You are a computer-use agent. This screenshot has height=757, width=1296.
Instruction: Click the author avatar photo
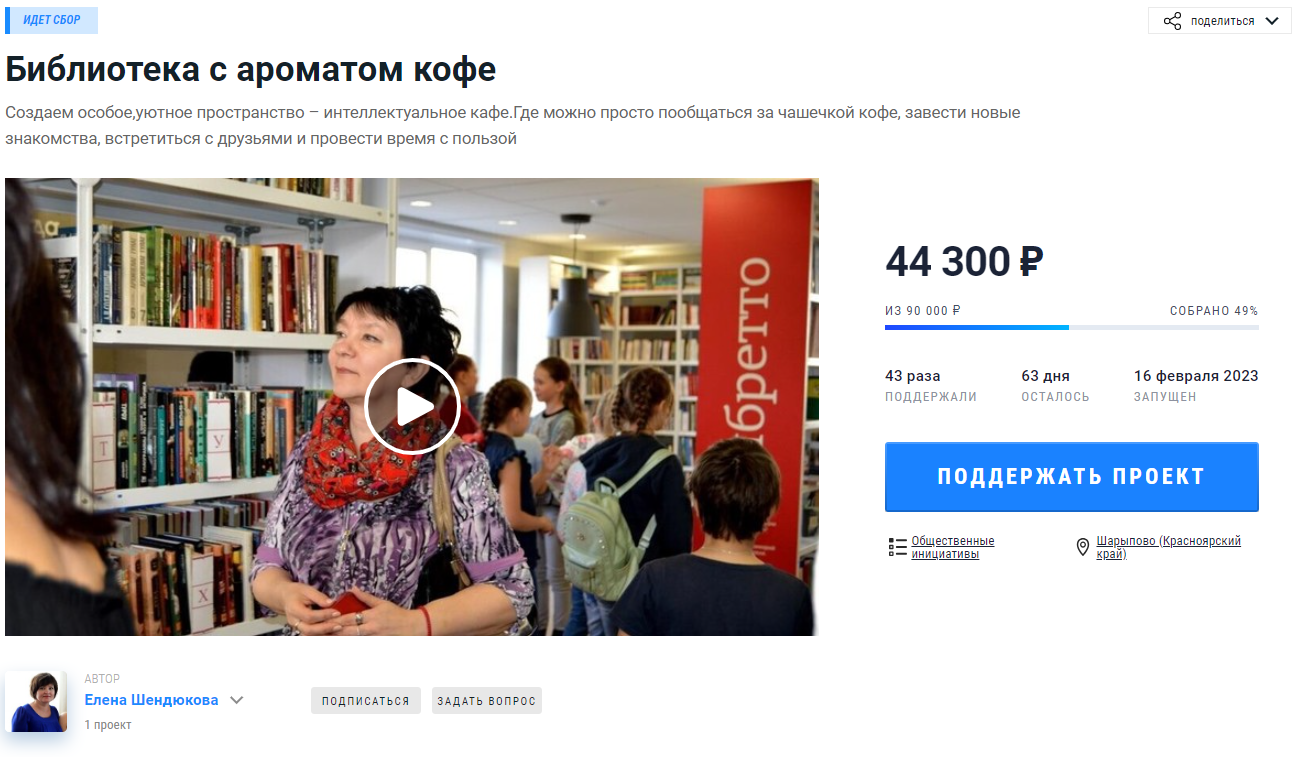[x=36, y=702]
